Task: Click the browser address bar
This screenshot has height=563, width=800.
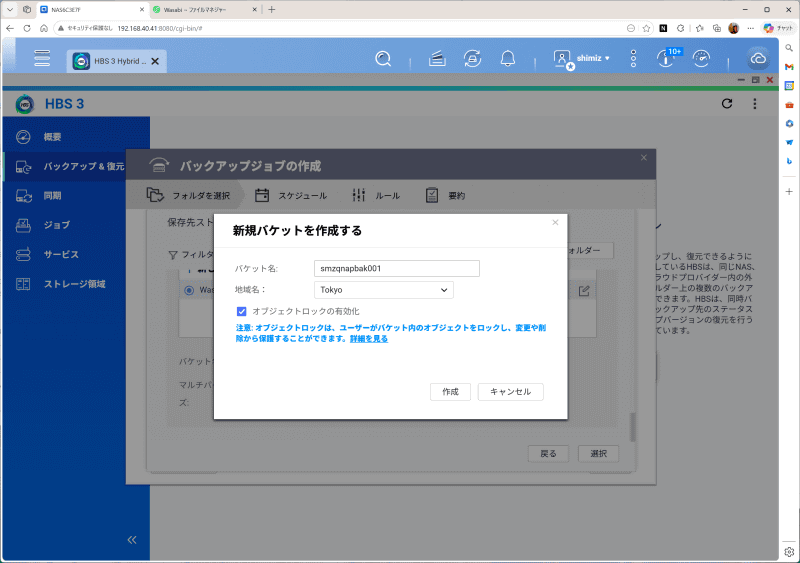Action: pyautogui.click(x=337, y=29)
